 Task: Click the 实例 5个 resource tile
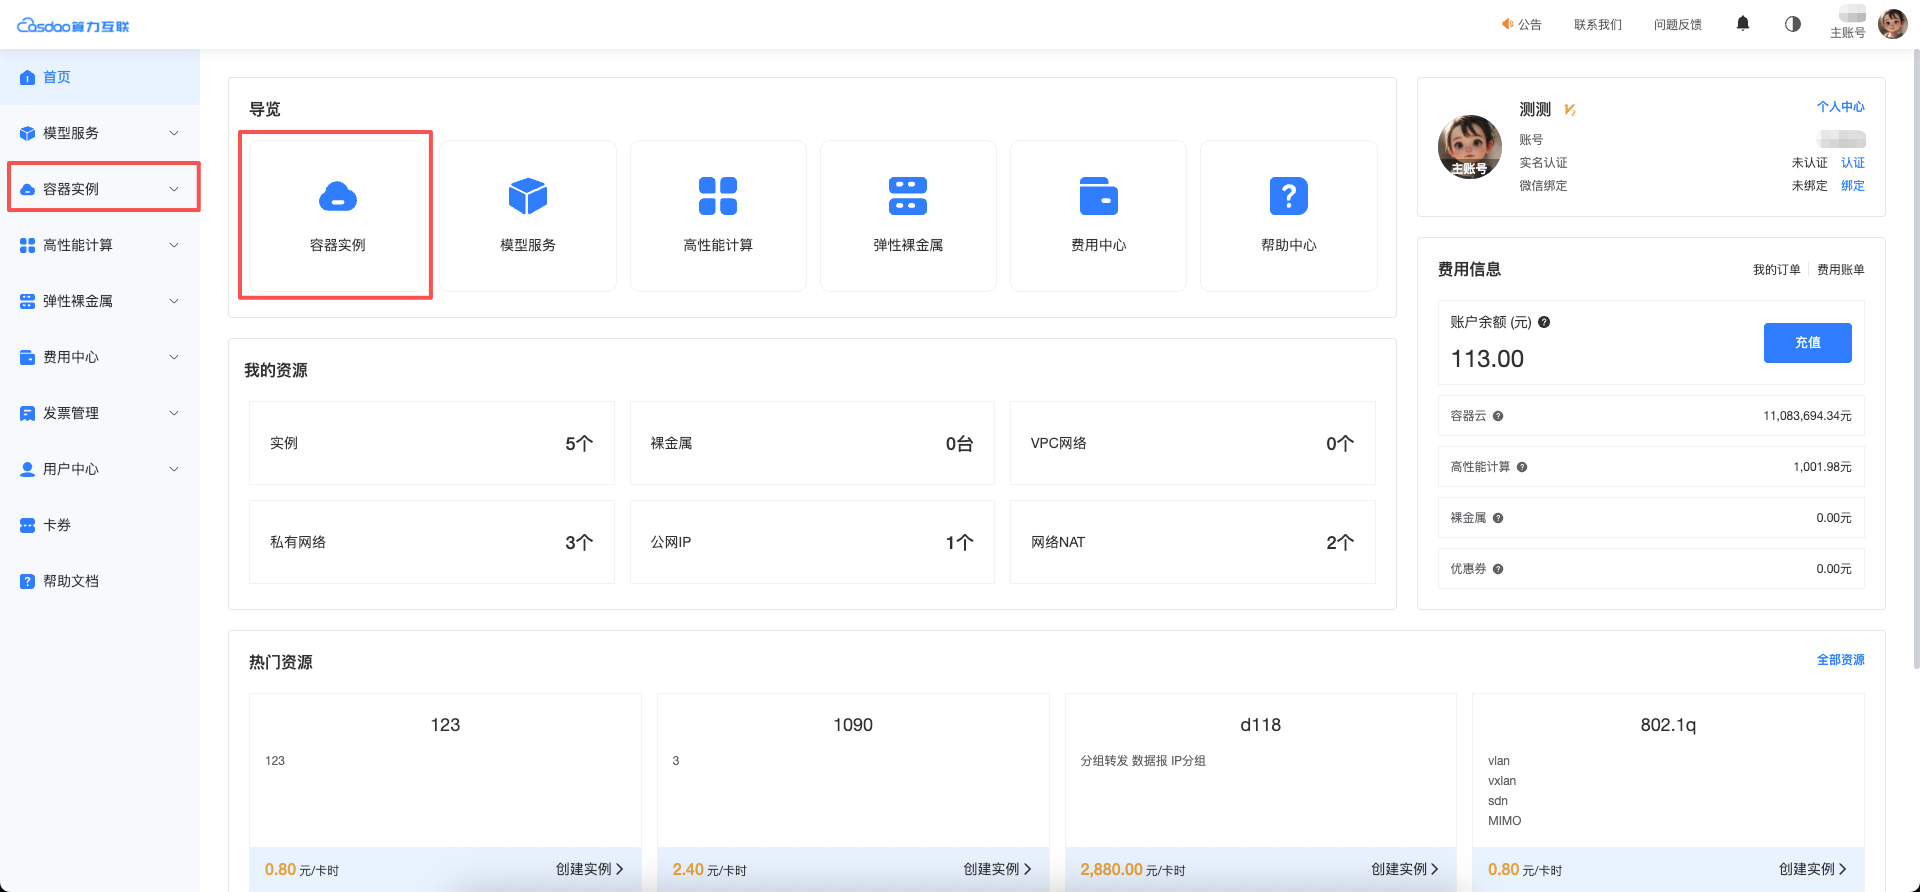tap(432, 443)
